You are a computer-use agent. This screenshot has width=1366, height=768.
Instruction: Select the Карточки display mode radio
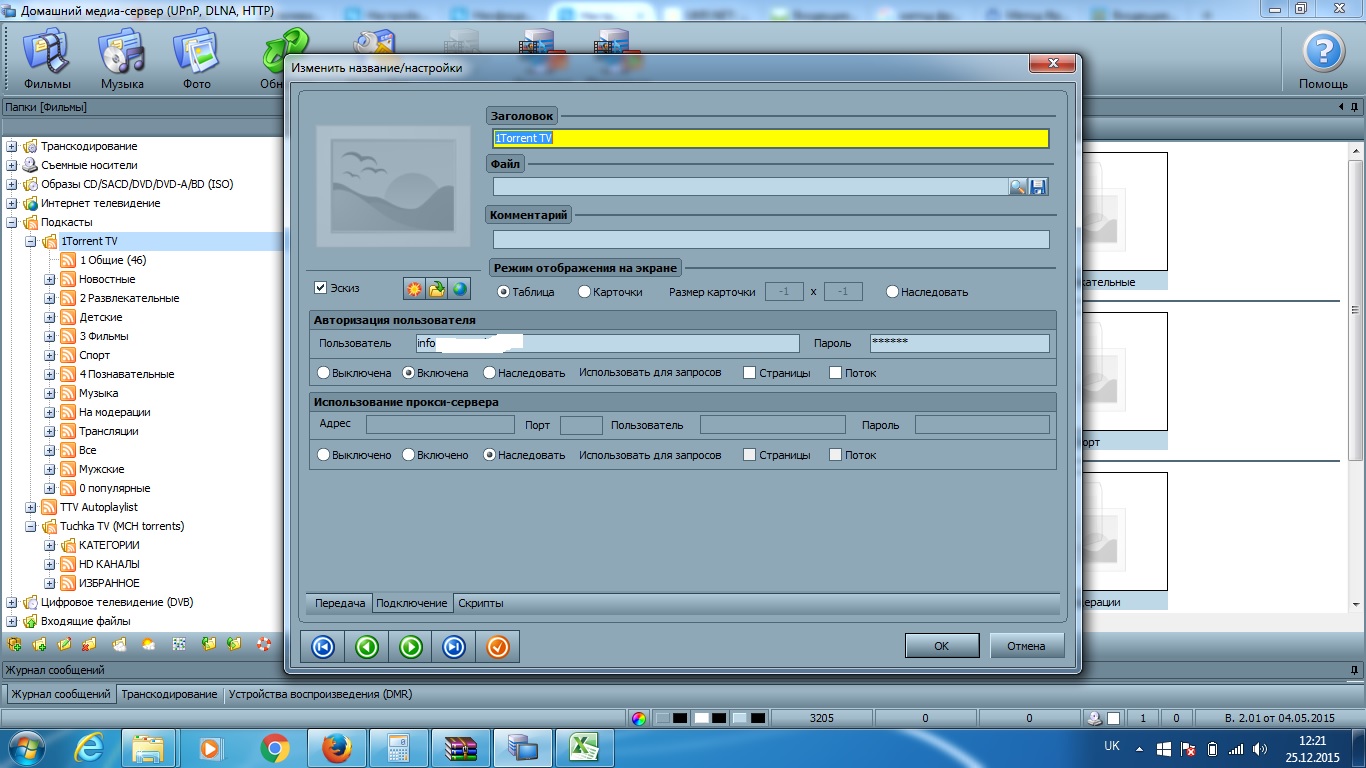pyautogui.click(x=585, y=292)
